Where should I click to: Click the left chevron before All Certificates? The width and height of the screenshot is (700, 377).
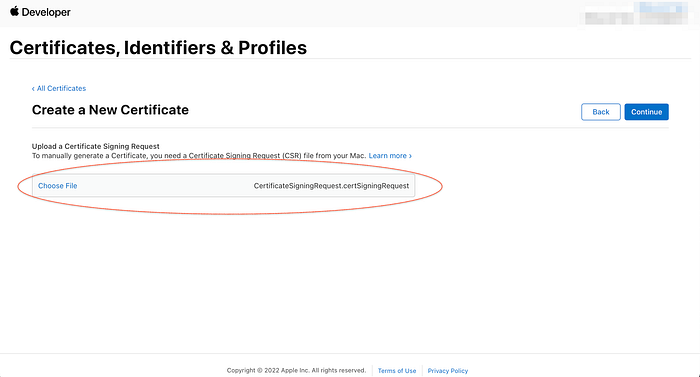point(33,89)
